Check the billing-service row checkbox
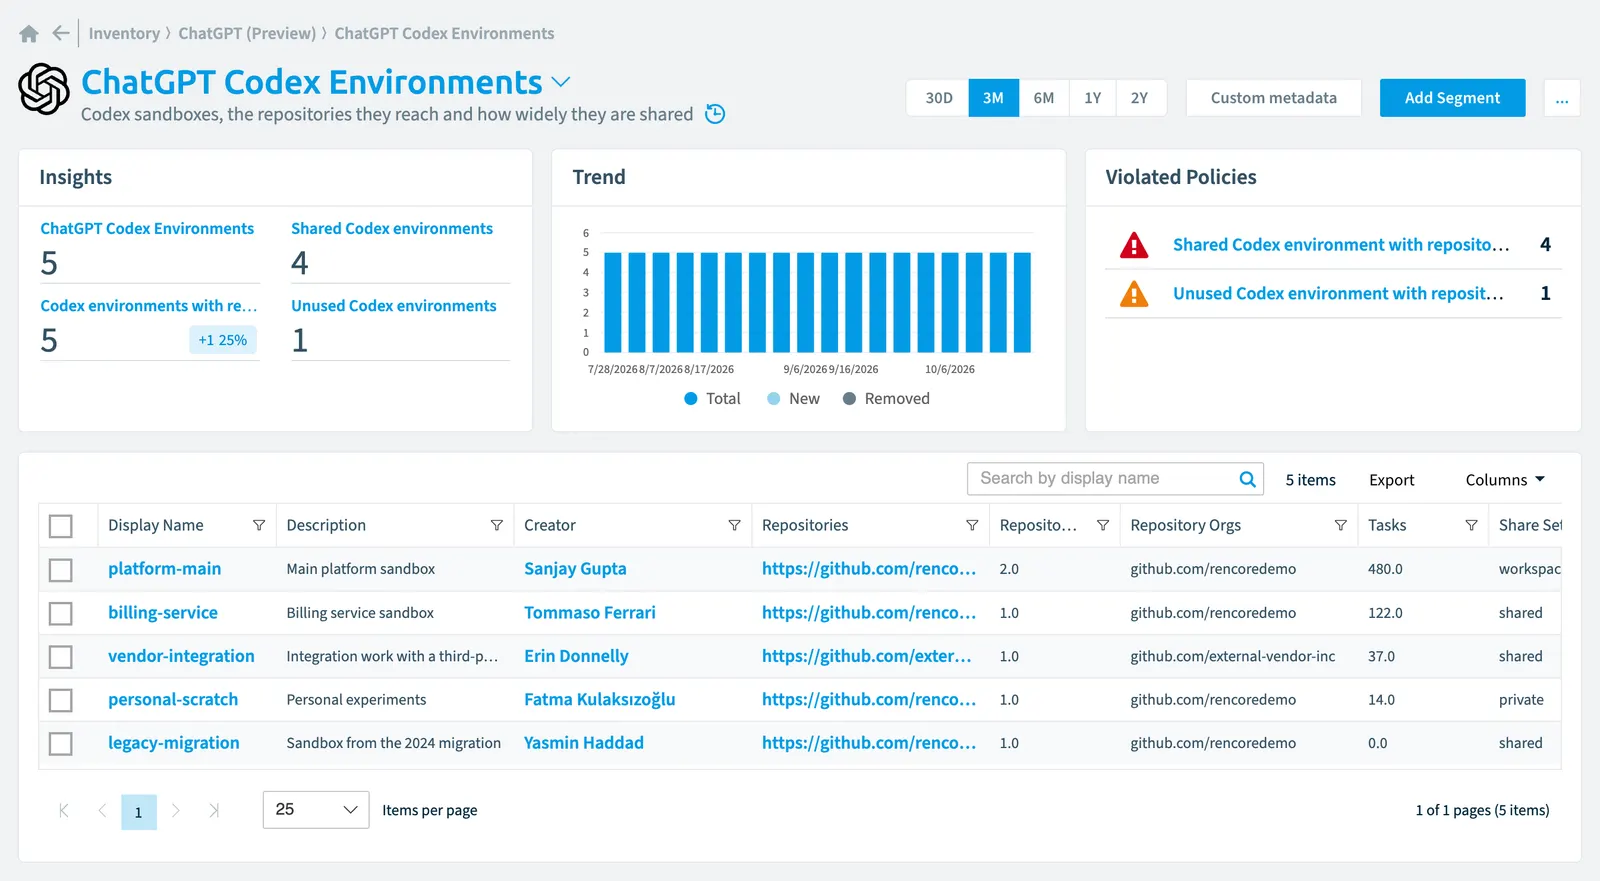The width and height of the screenshot is (1600, 881). coord(61,613)
